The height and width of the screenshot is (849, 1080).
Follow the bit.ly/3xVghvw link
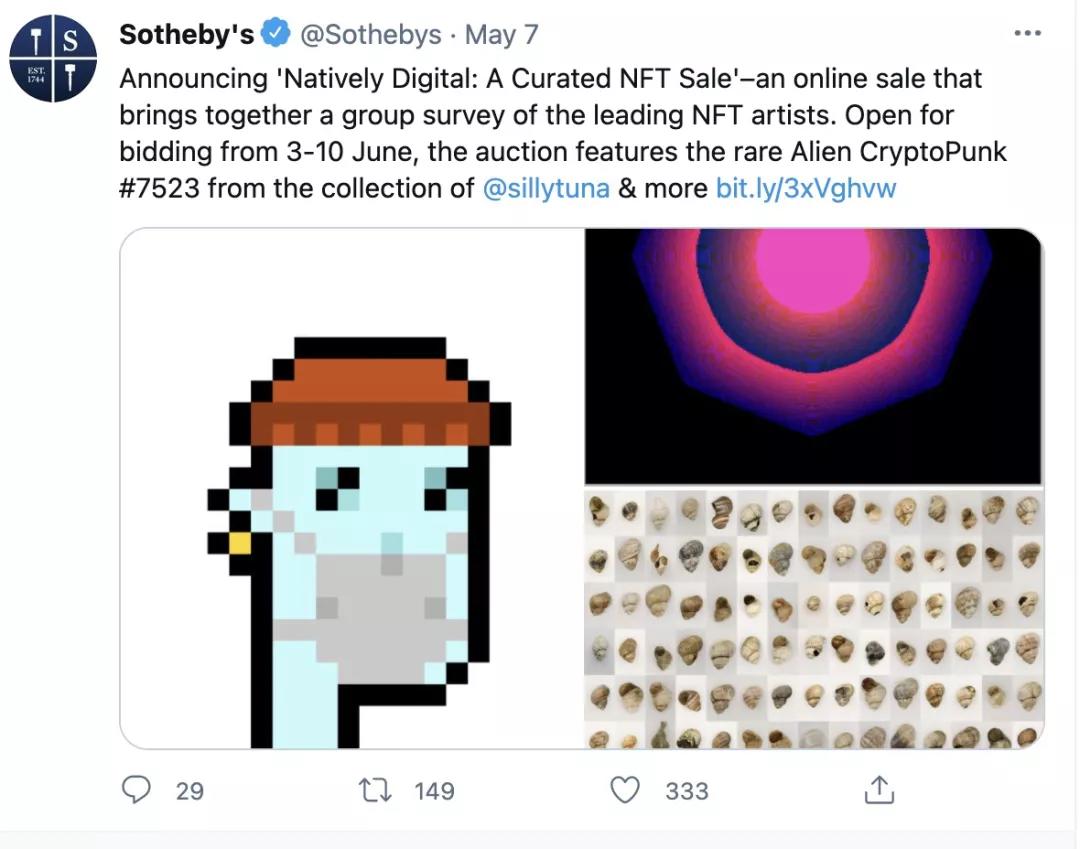point(806,187)
